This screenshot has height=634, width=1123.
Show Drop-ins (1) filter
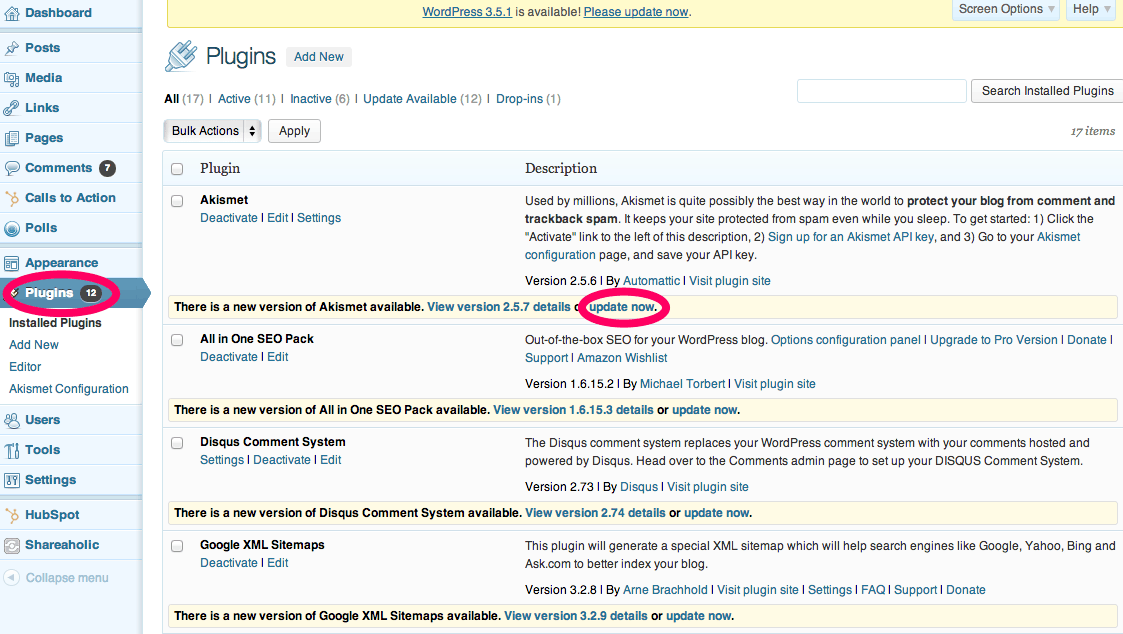click(x=528, y=99)
